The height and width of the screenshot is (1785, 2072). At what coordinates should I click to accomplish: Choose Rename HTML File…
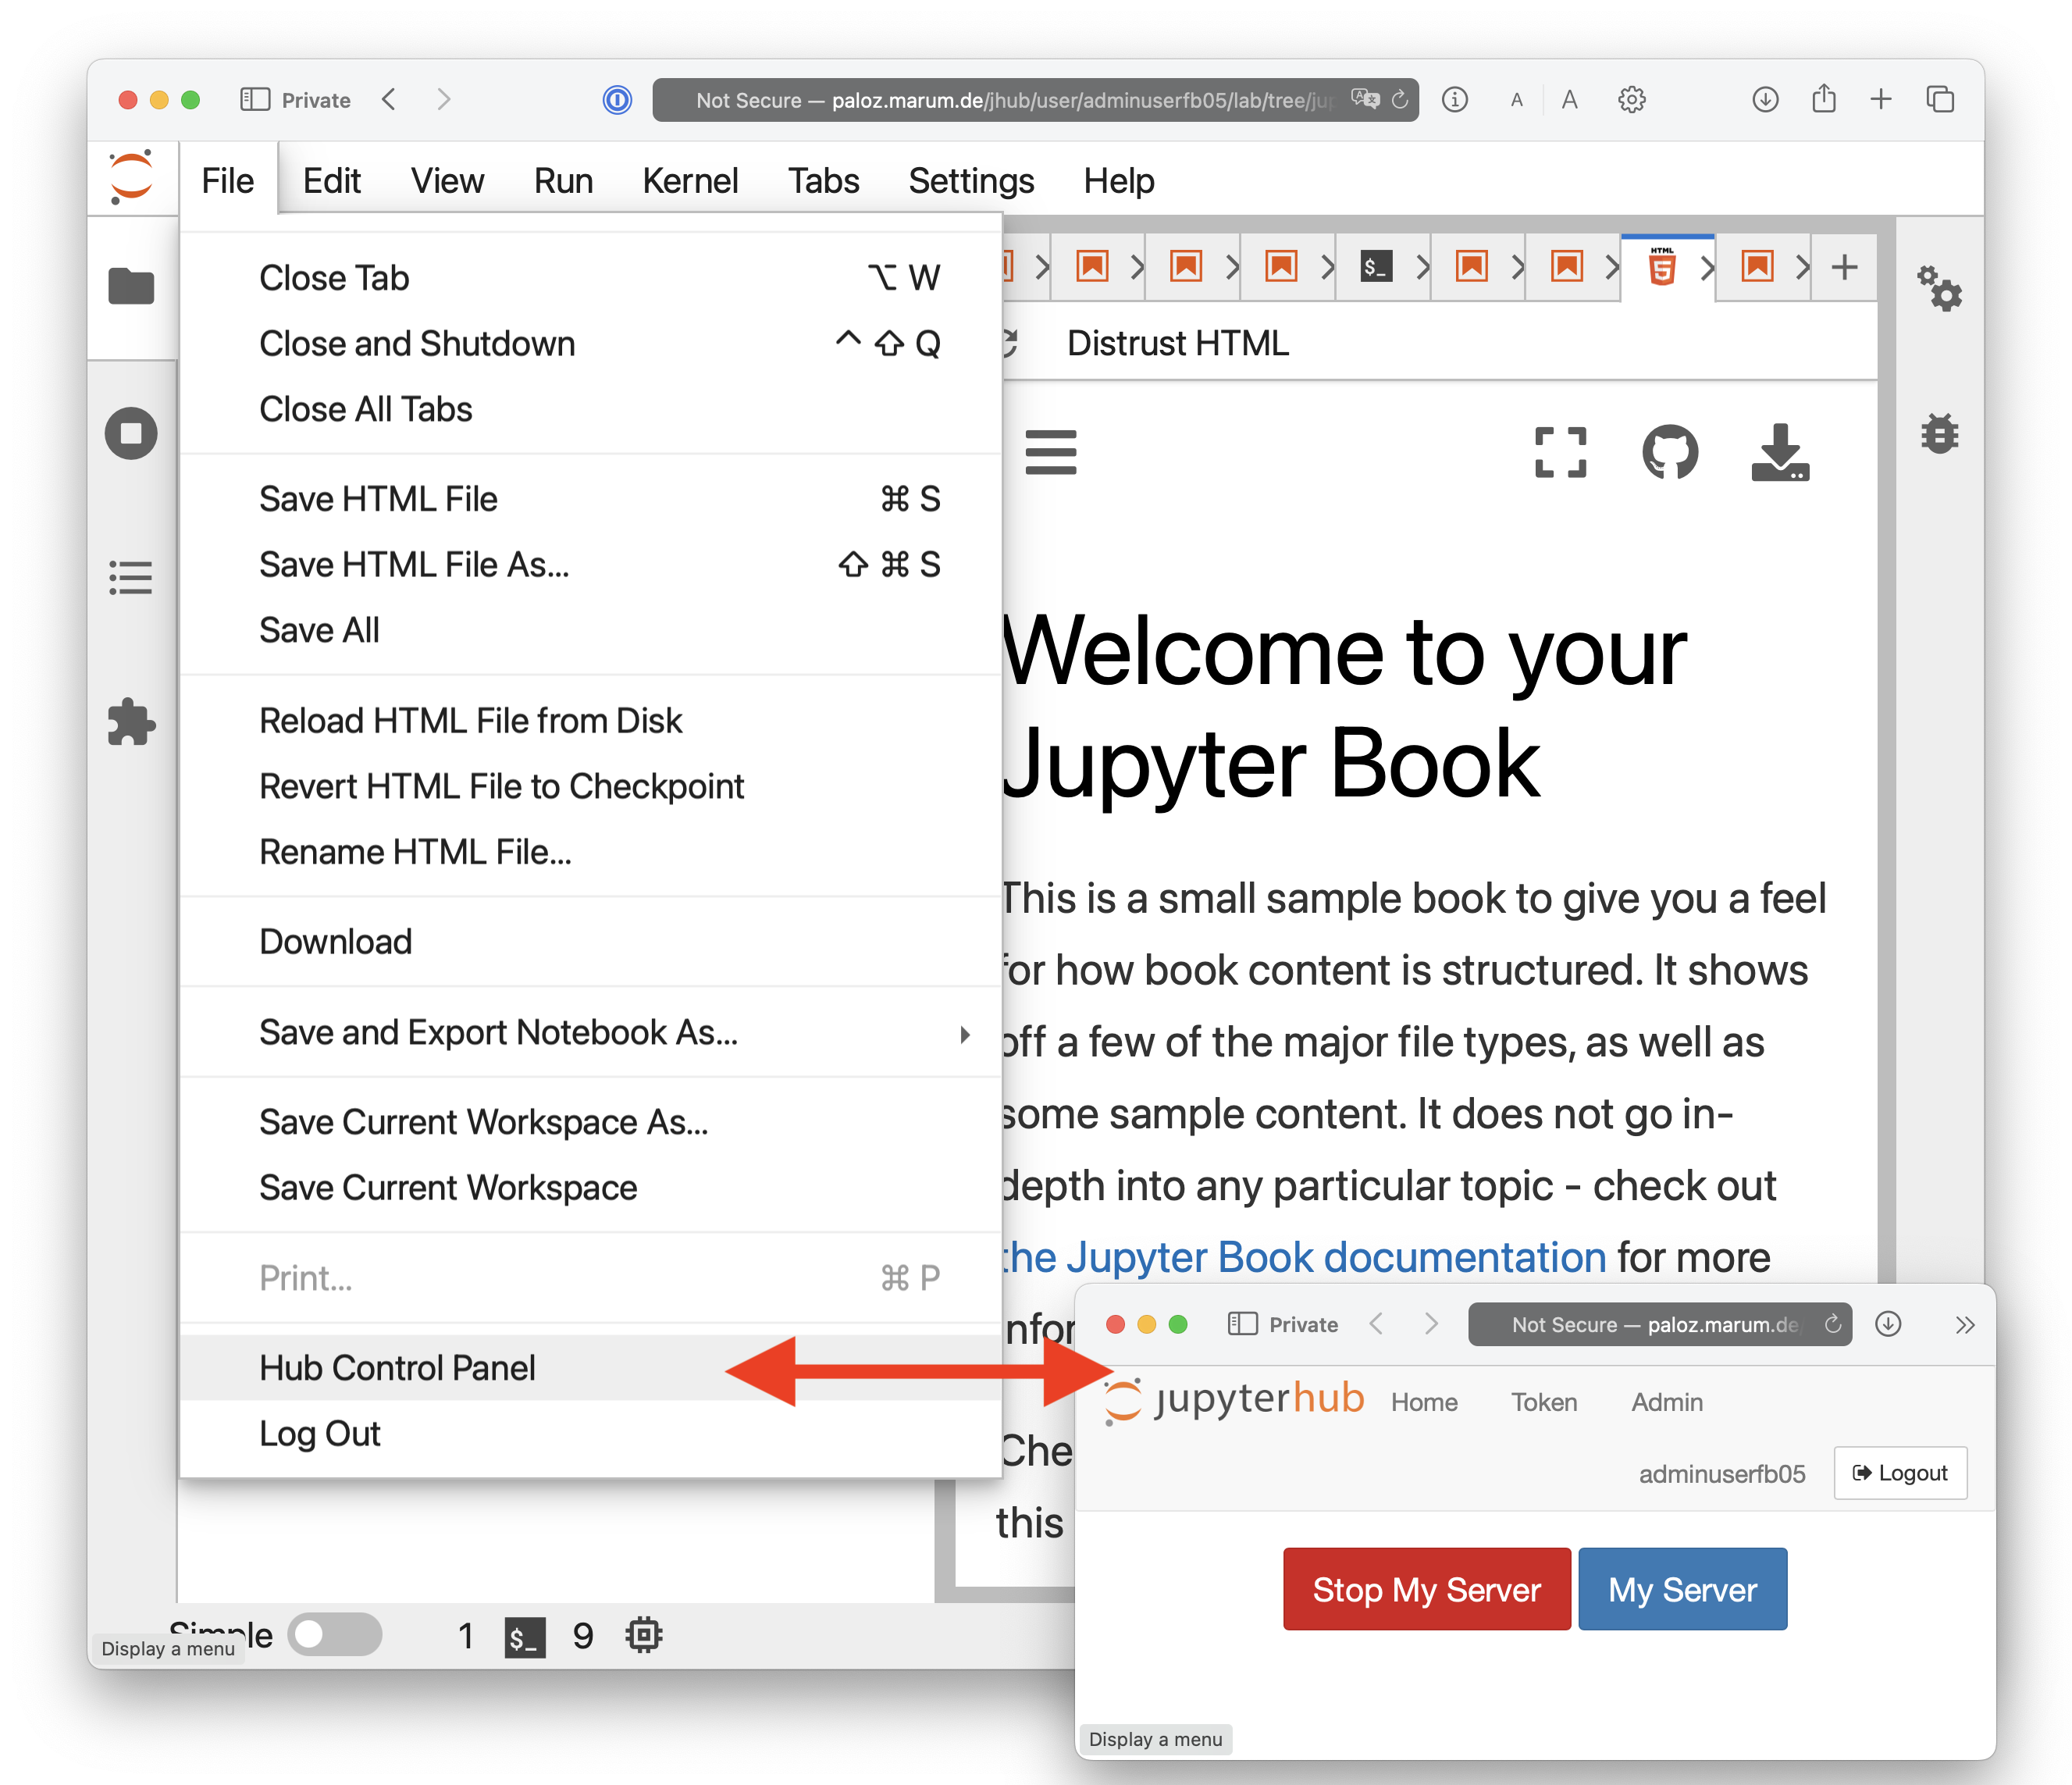click(591, 852)
